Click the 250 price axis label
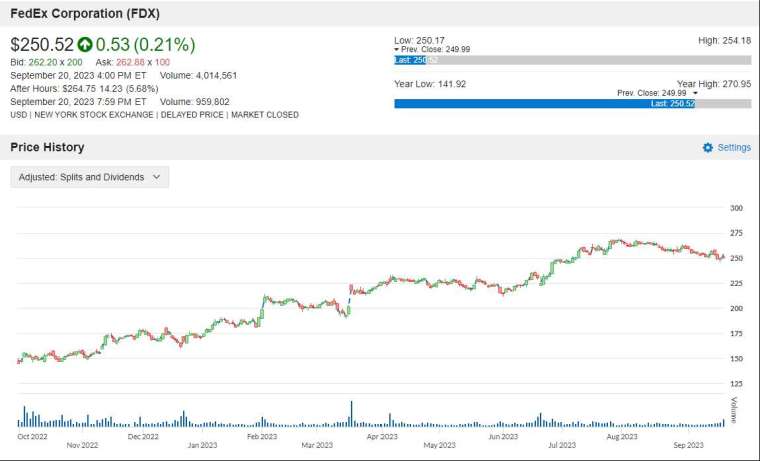The width and height of the screenshot is (760, 461). pos(736,258)
